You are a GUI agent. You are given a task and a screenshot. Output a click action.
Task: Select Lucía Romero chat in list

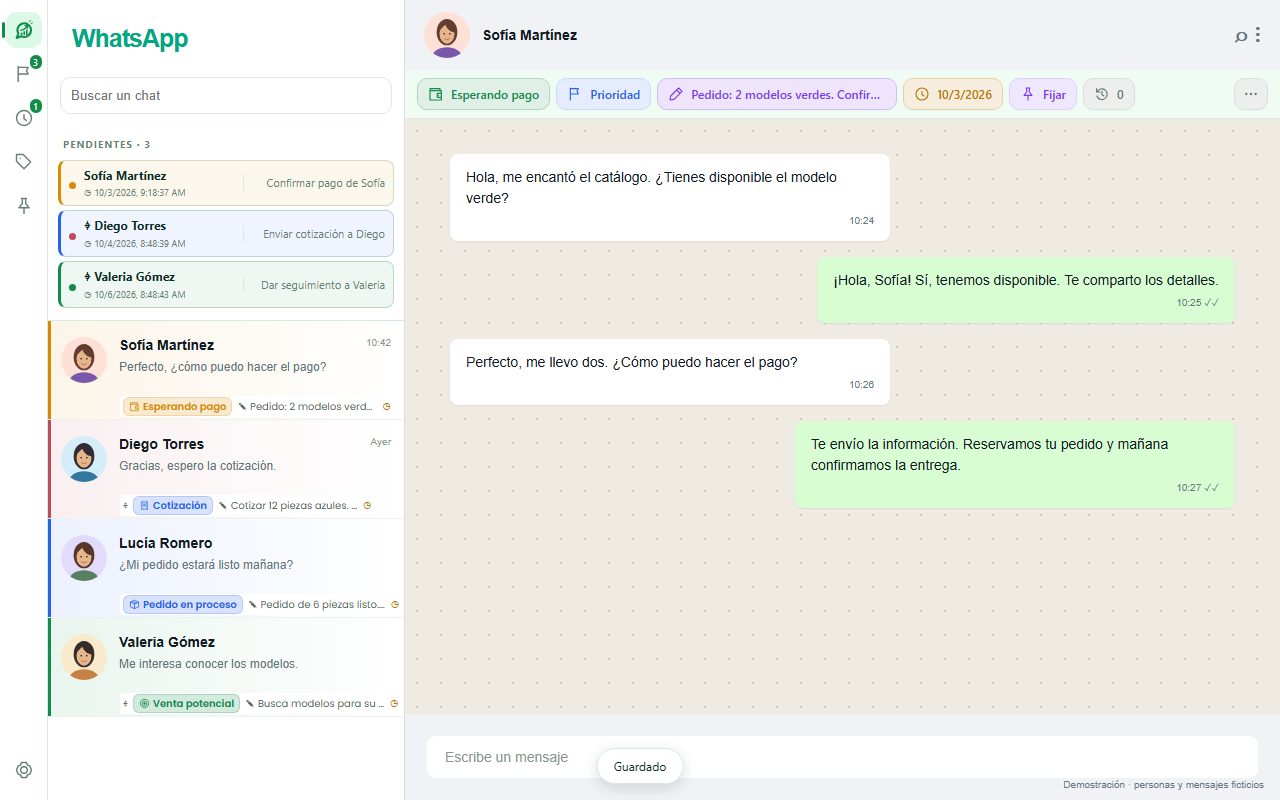(226, 568)
